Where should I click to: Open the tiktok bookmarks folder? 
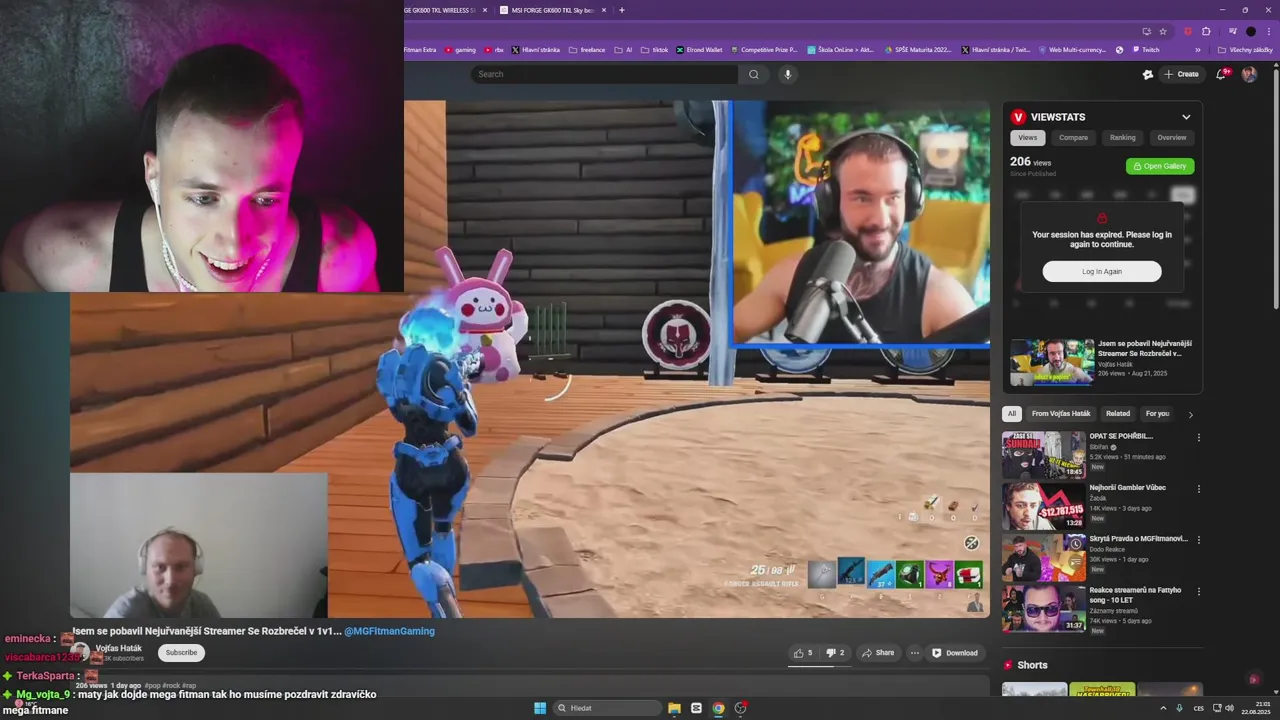pos(654,50)
